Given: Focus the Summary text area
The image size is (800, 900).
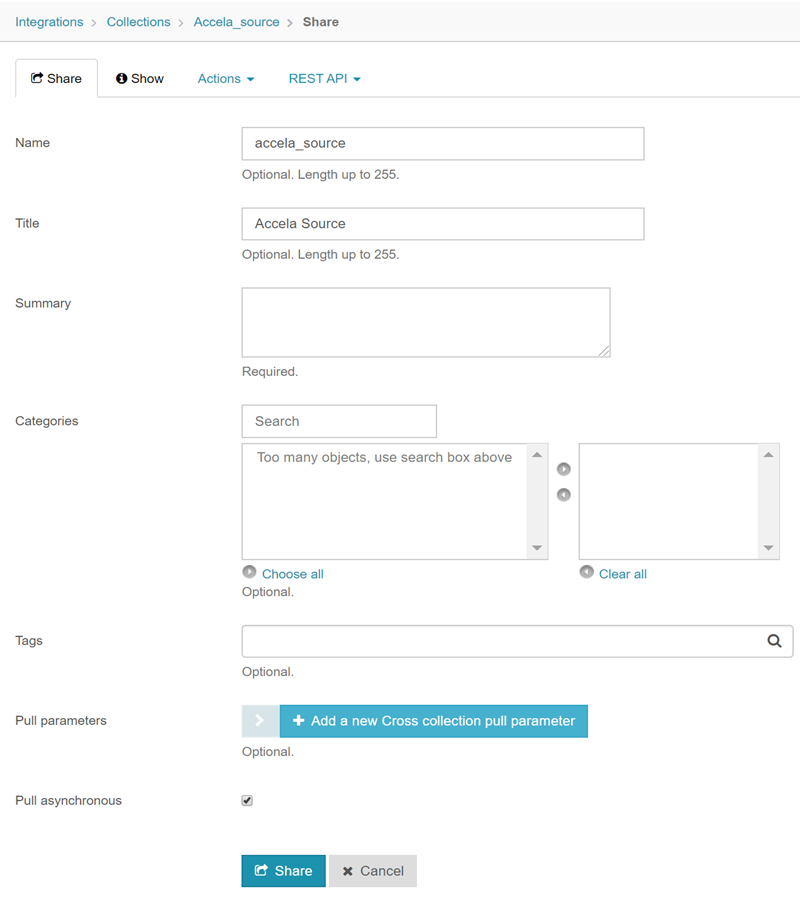Looking at the screenshot, I should [426, 322].
